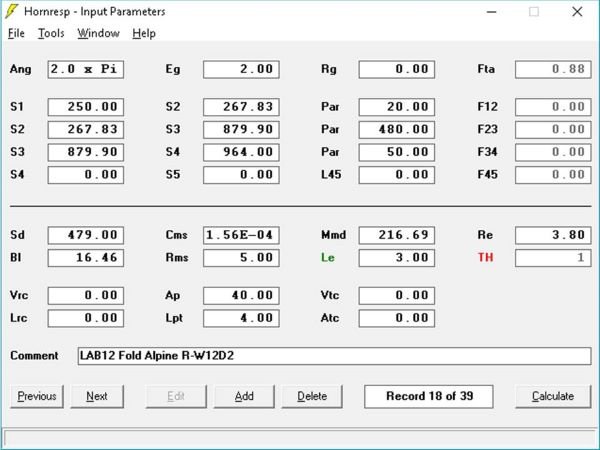
Task: Click the red TH label
Action: 486,257
